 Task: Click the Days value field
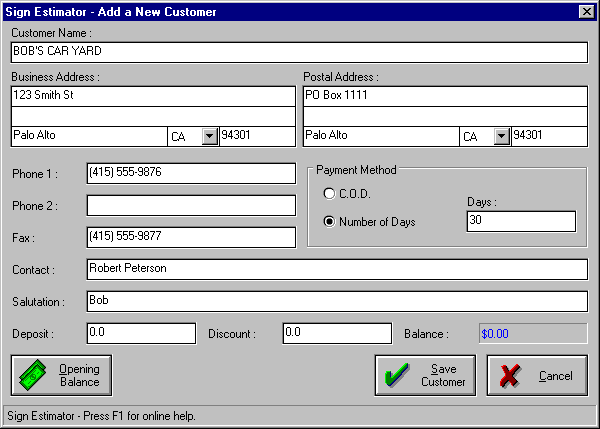pos(521,221)
